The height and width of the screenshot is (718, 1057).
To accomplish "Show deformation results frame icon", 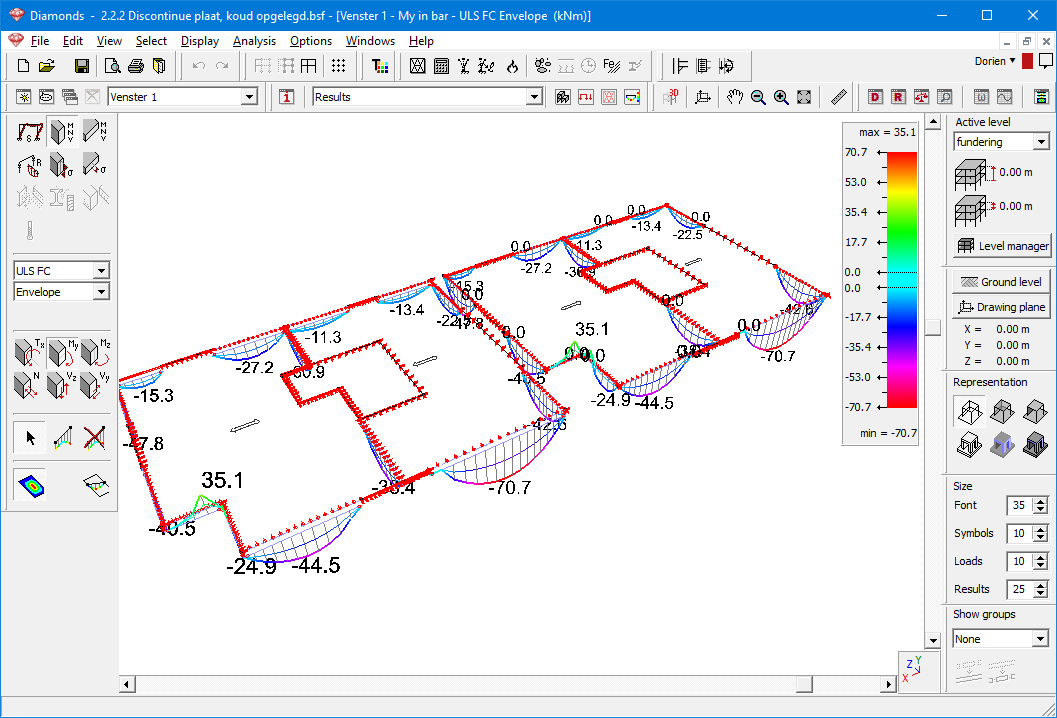I will tap(30, 131).
